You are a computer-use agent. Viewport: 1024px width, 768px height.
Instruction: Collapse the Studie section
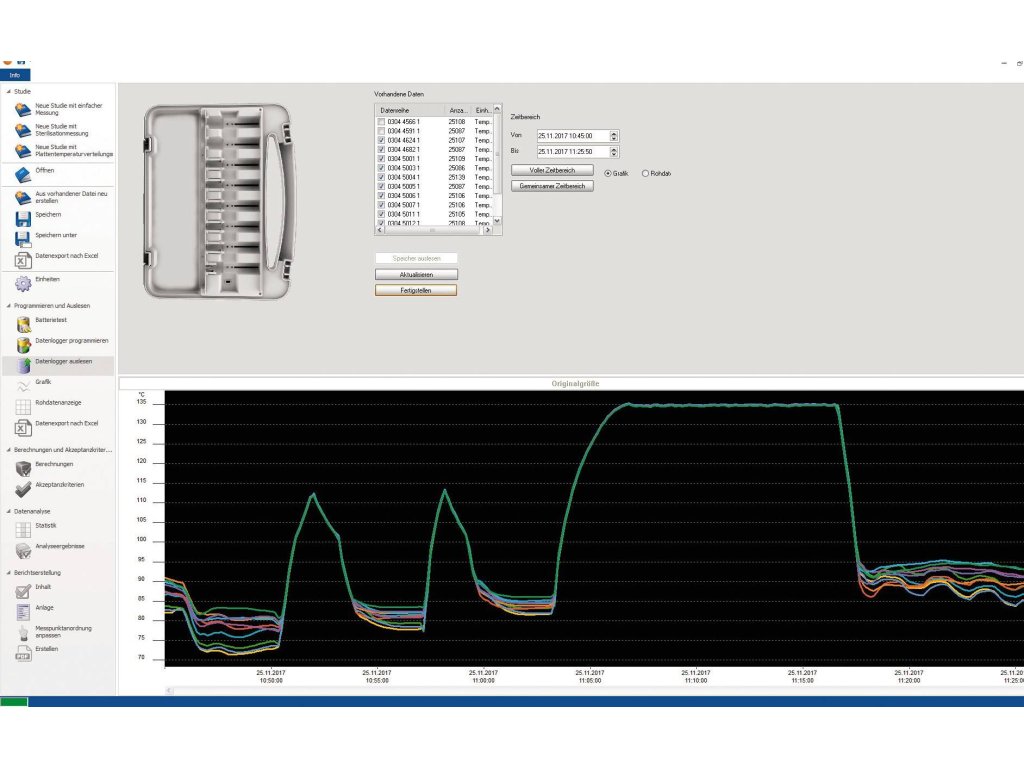[8, 91]
